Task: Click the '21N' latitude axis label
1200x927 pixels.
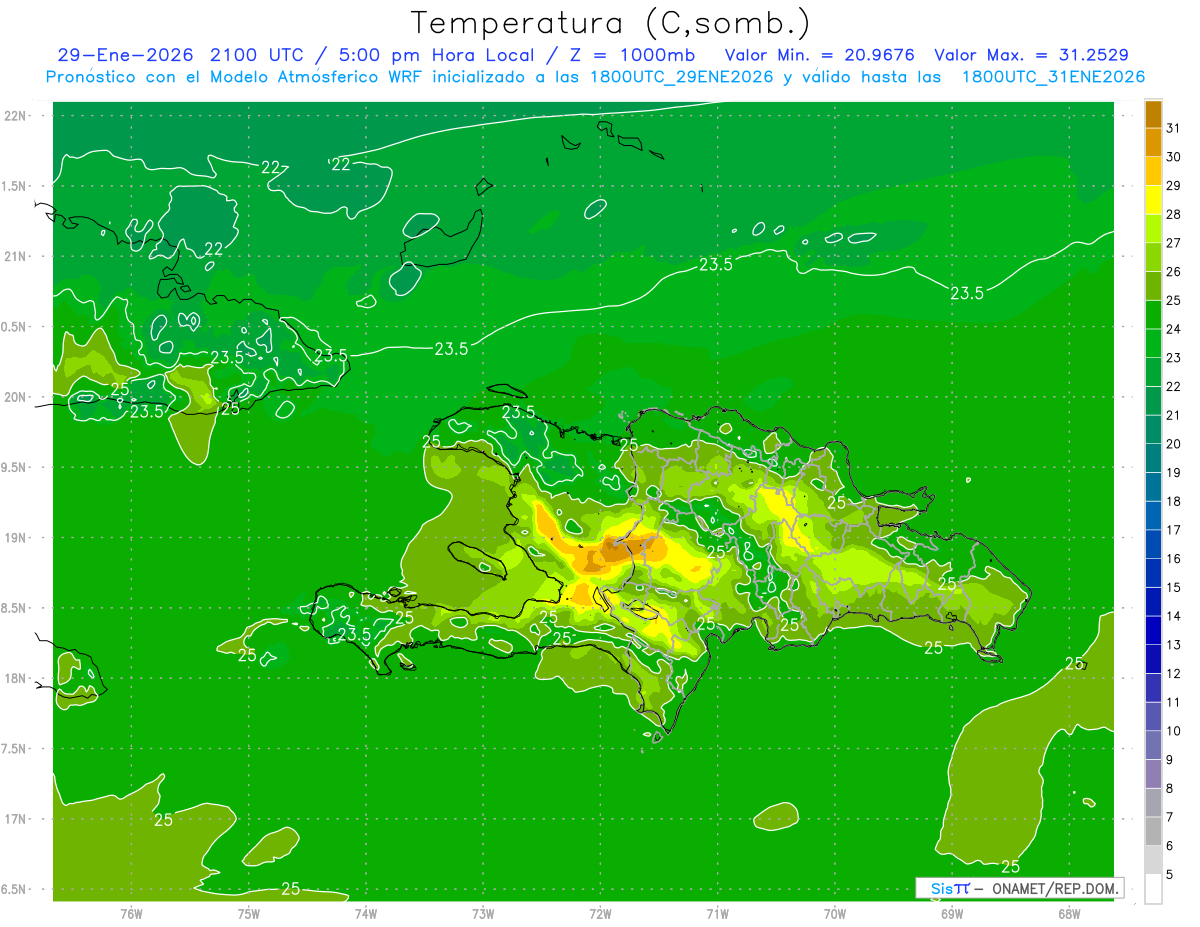Action: 16,256
